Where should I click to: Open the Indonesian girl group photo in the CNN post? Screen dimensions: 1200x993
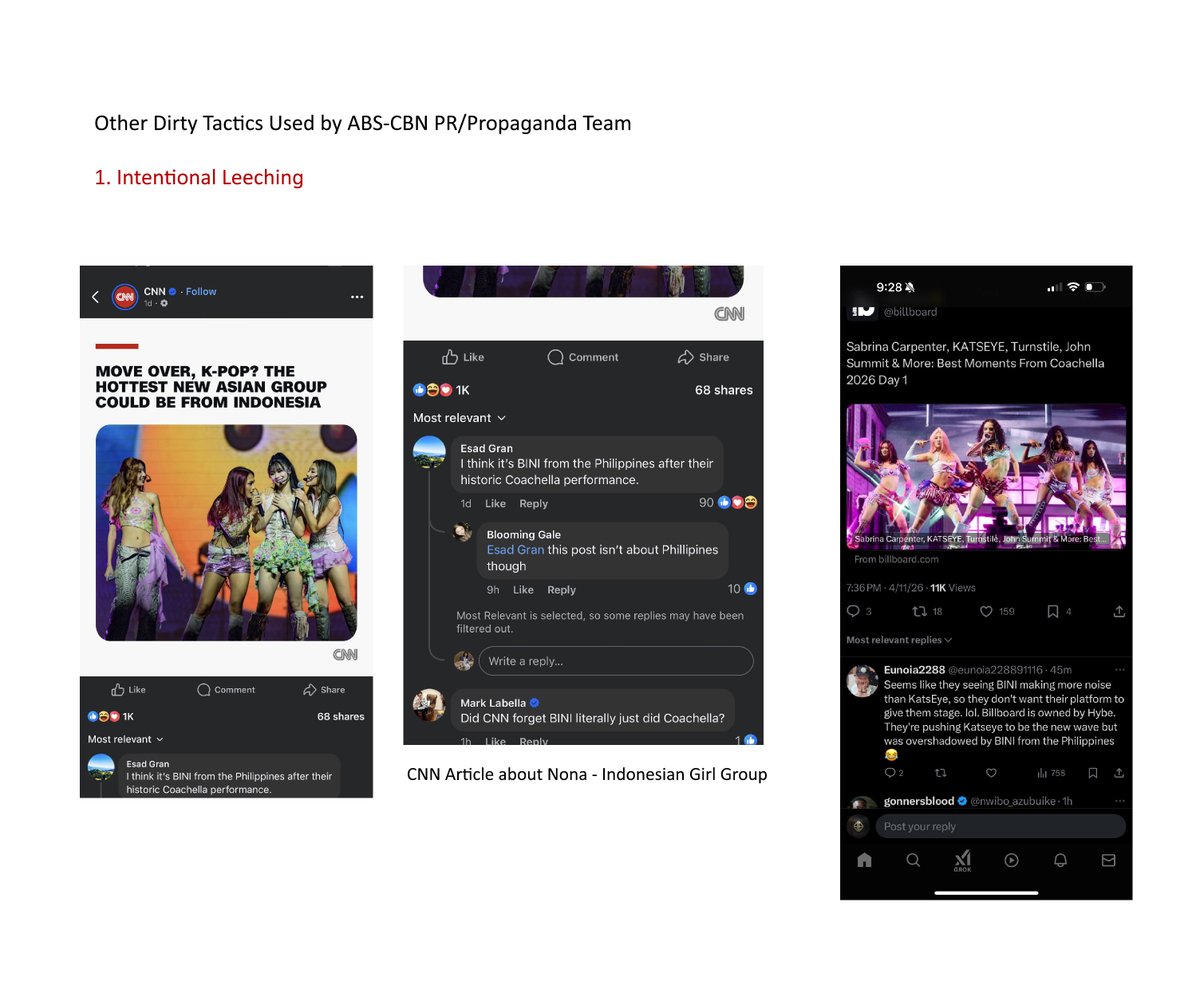click(226, 532)
